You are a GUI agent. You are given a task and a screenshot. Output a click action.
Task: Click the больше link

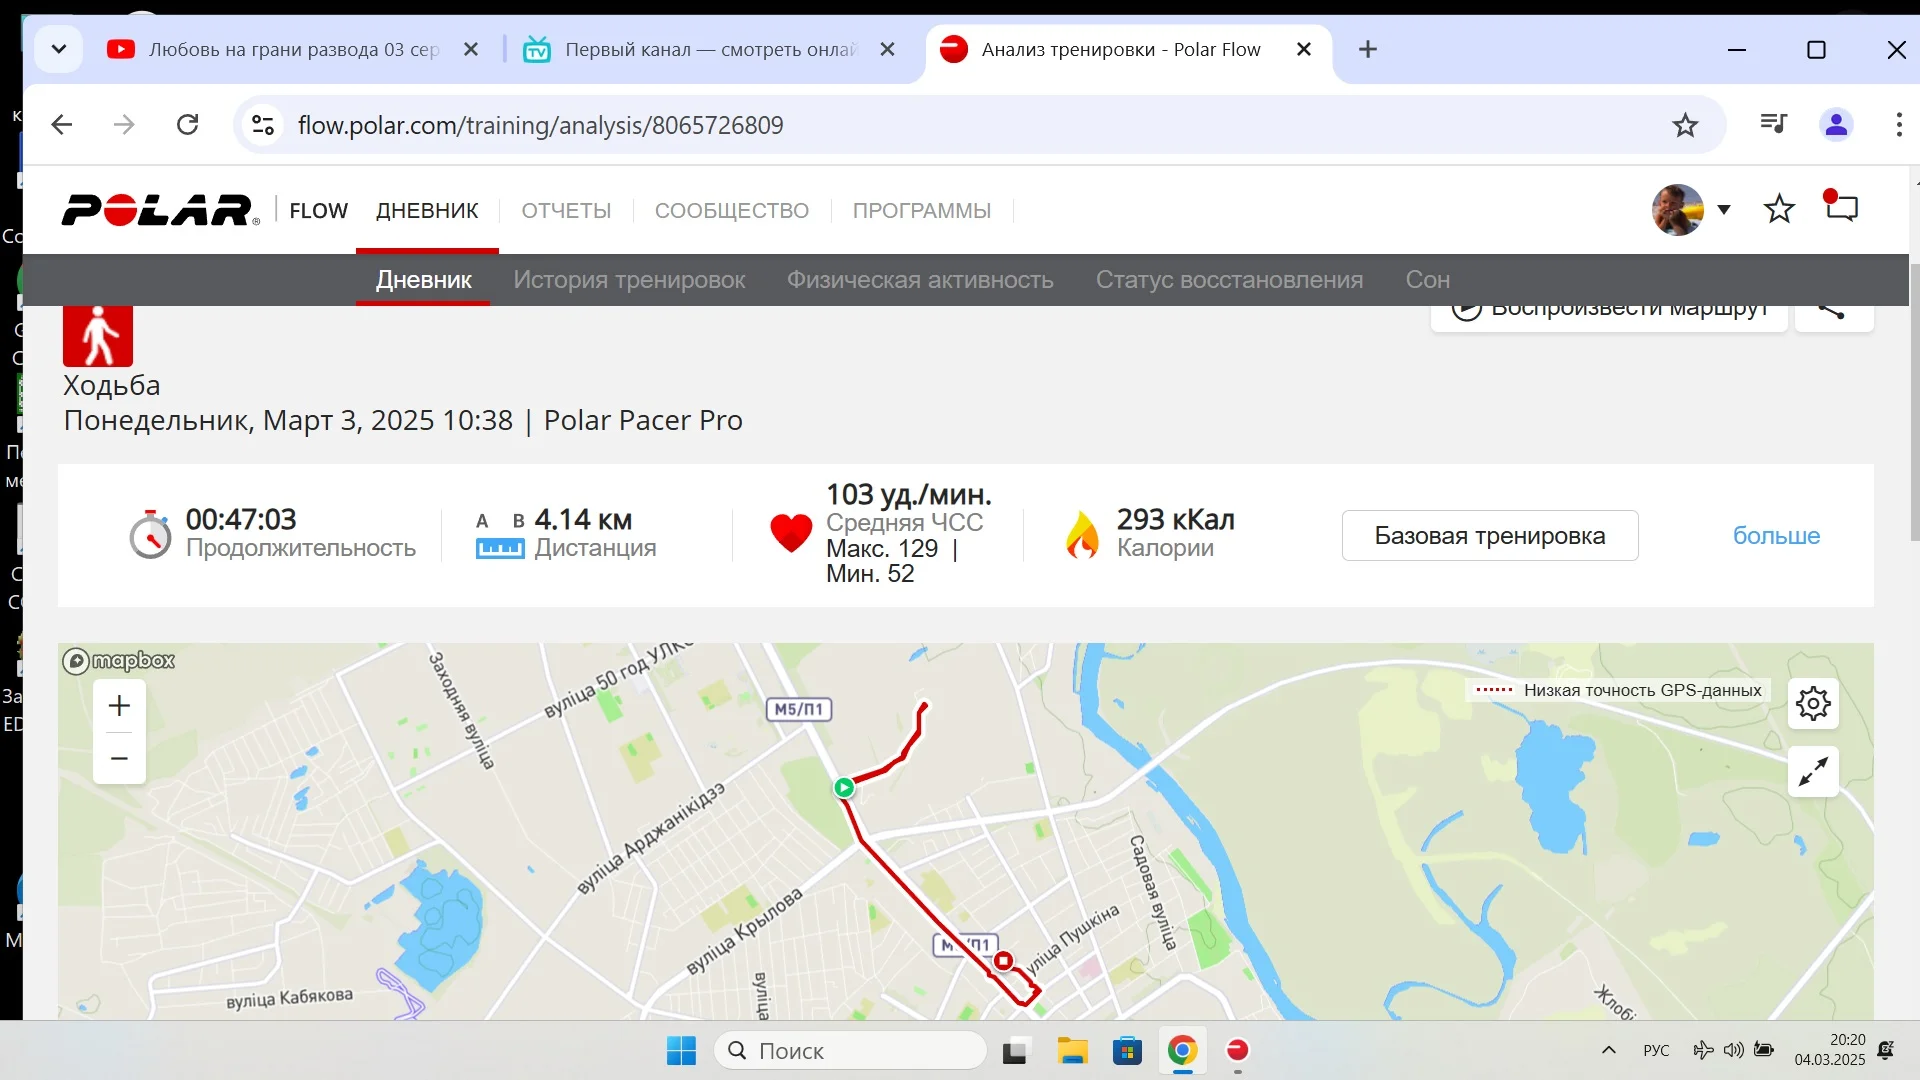click(x=1776, y=536)
